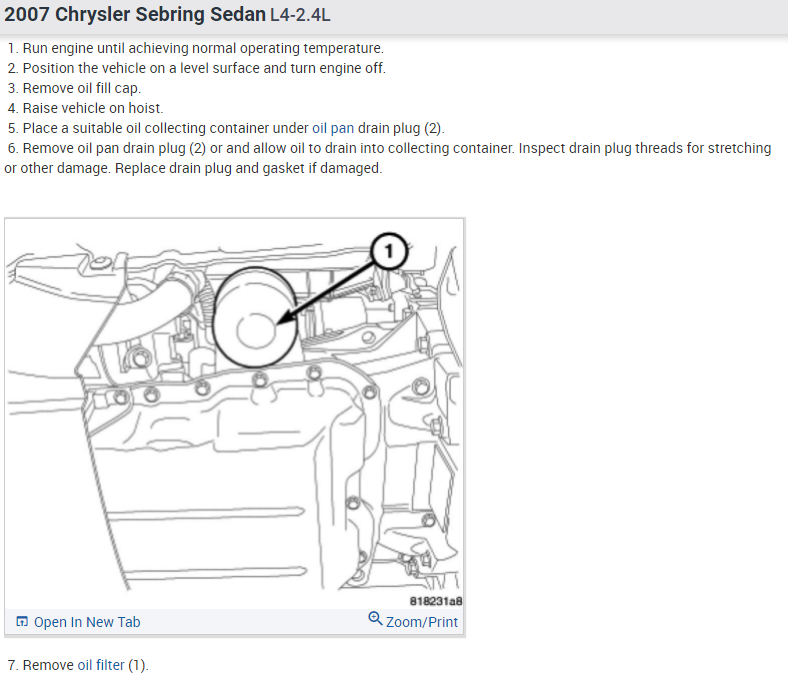Click the '2007 Chrysler Sebring Sedan' heading
The width and height of the screenshot is (788, 677).
tap(135, 15)
